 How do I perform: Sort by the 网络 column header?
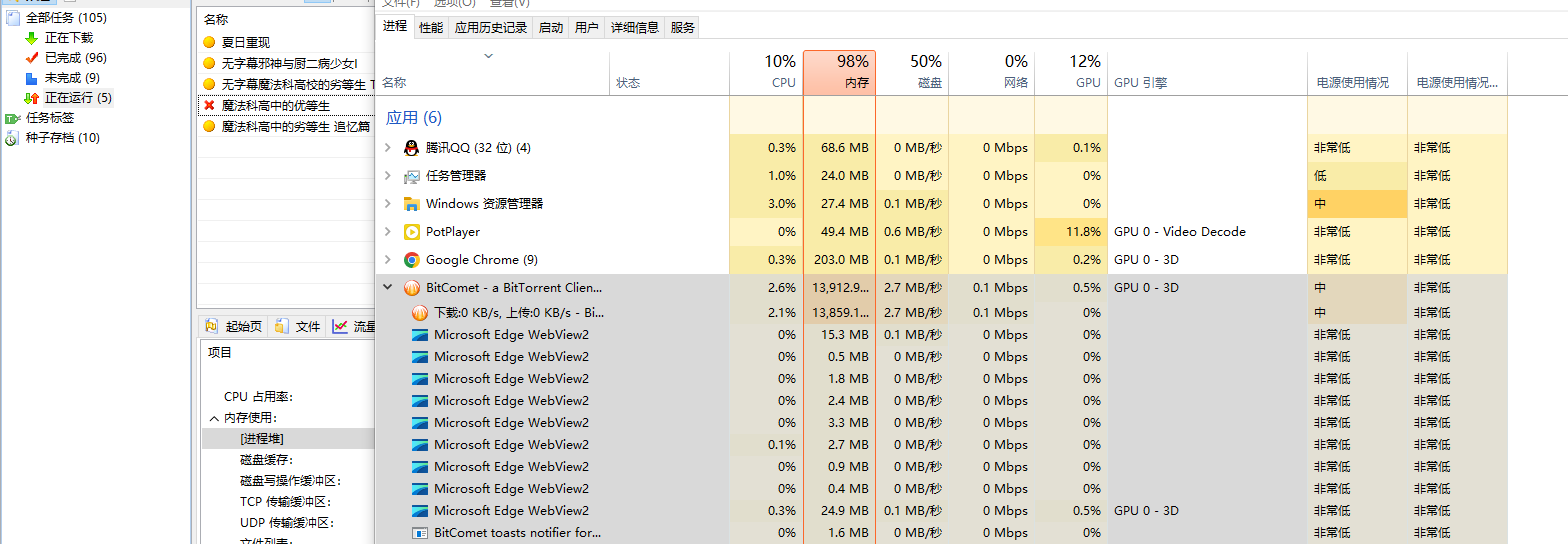click(x=991, y=72)
